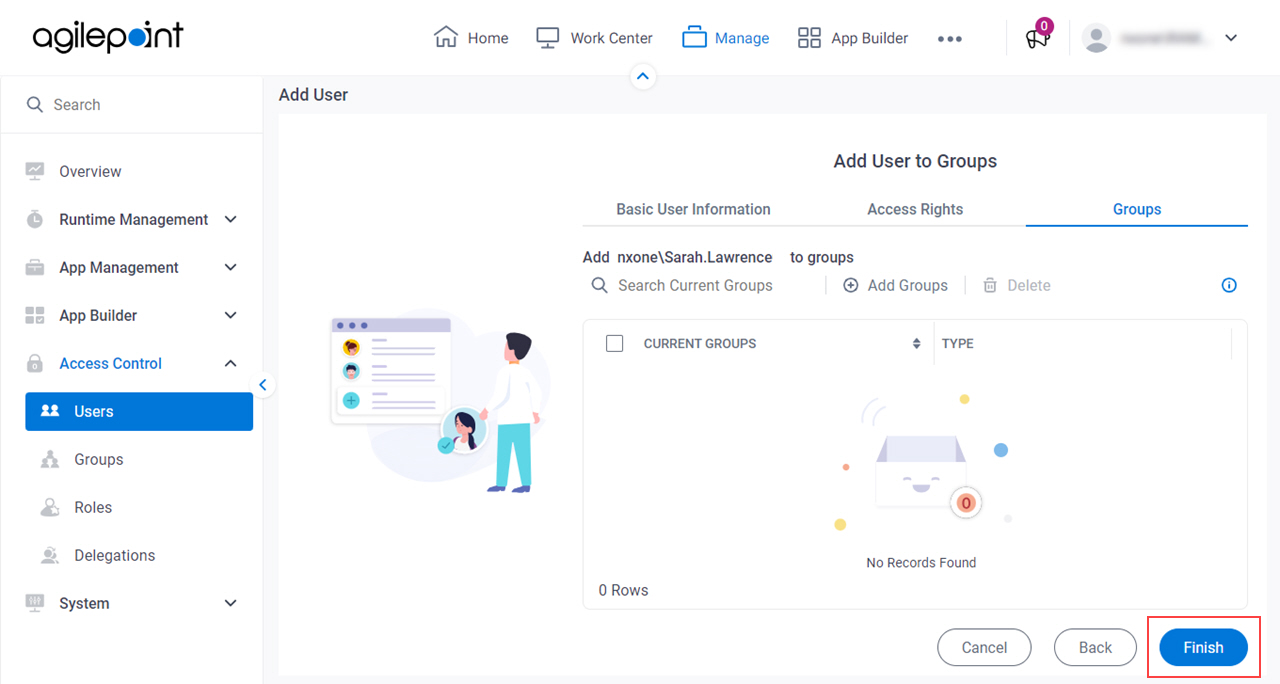Image resolution: width=1280 pixels, height=684 pixels.
Task: Expand the System section chevron
Action: click(x=231, y=603)
